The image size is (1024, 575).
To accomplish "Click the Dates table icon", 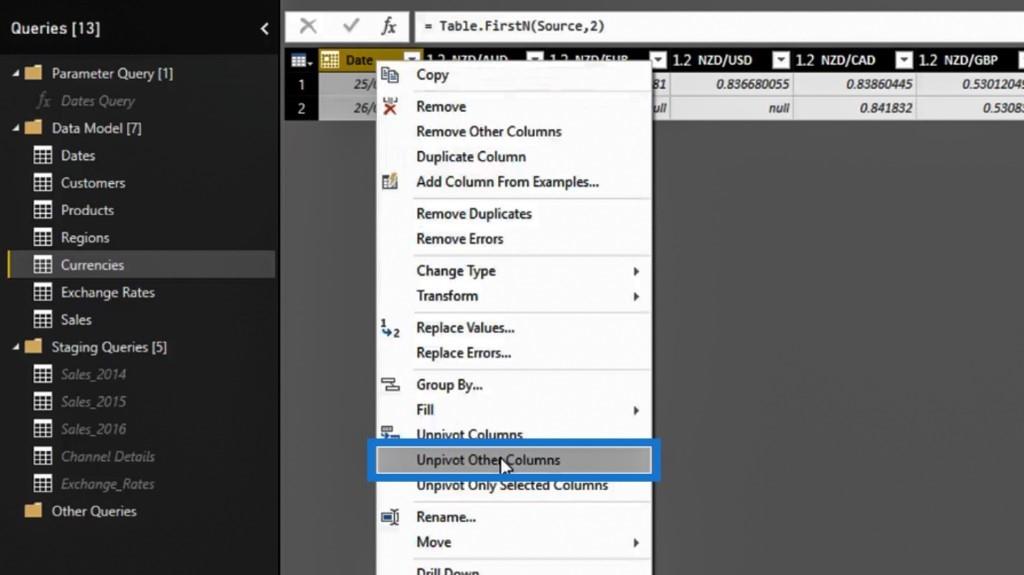I will click(x=43, y=156).
